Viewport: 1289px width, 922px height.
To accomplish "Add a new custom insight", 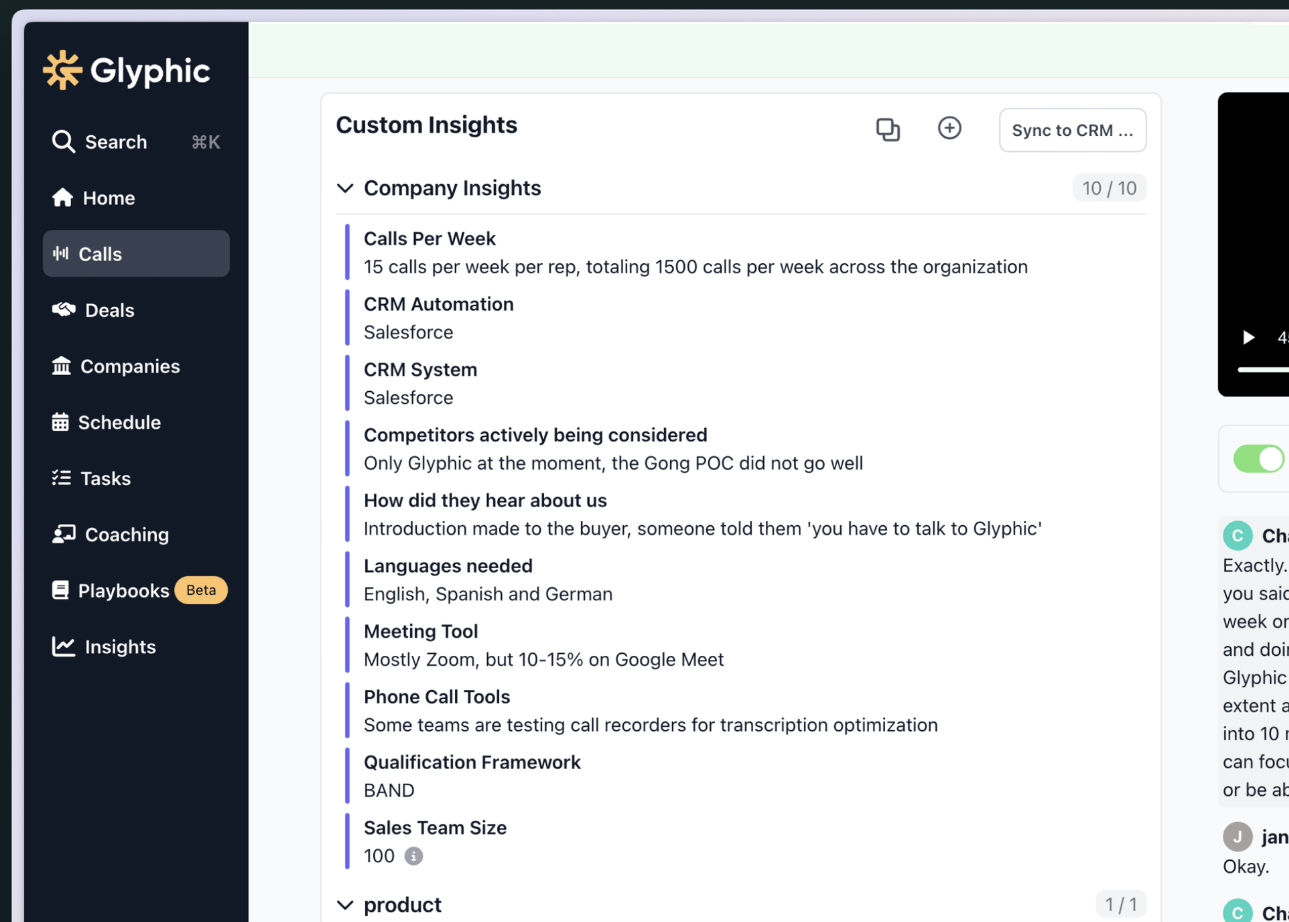I will click(x=949, y=128).
